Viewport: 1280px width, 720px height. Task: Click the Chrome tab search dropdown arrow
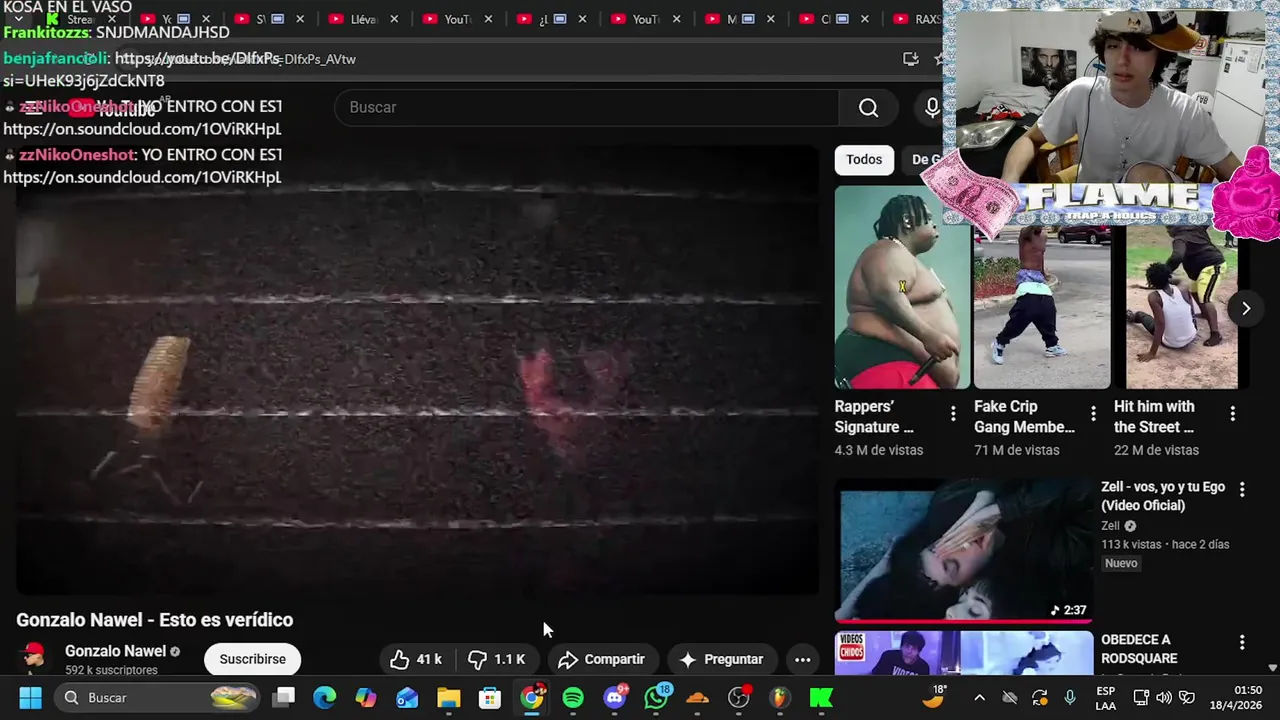coord(18,19)
